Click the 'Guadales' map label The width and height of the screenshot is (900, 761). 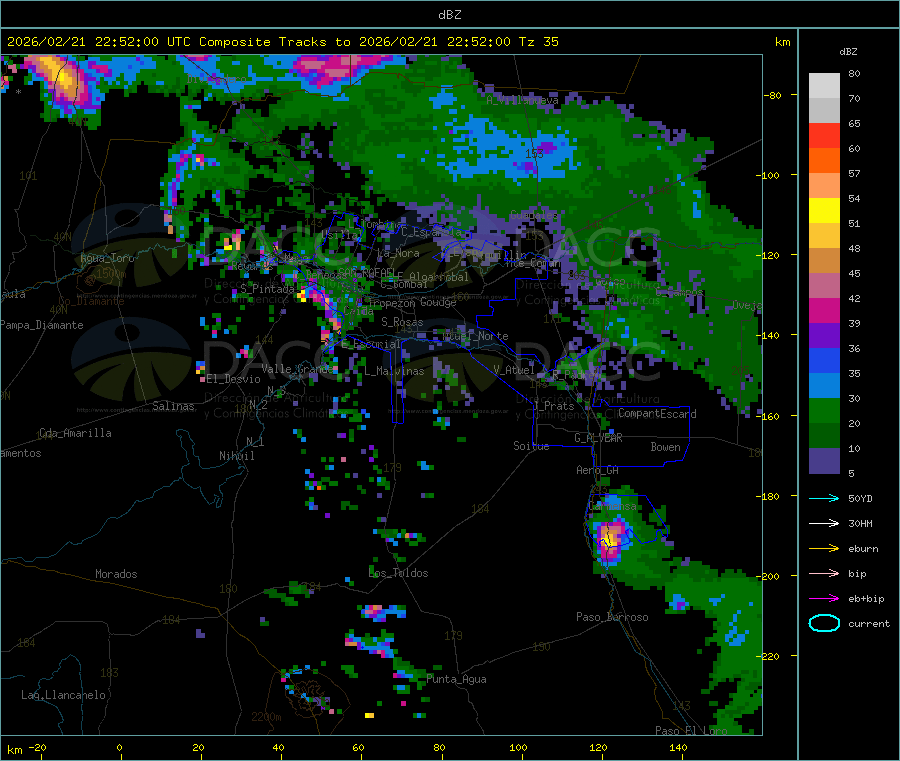(x=534, y=215)
